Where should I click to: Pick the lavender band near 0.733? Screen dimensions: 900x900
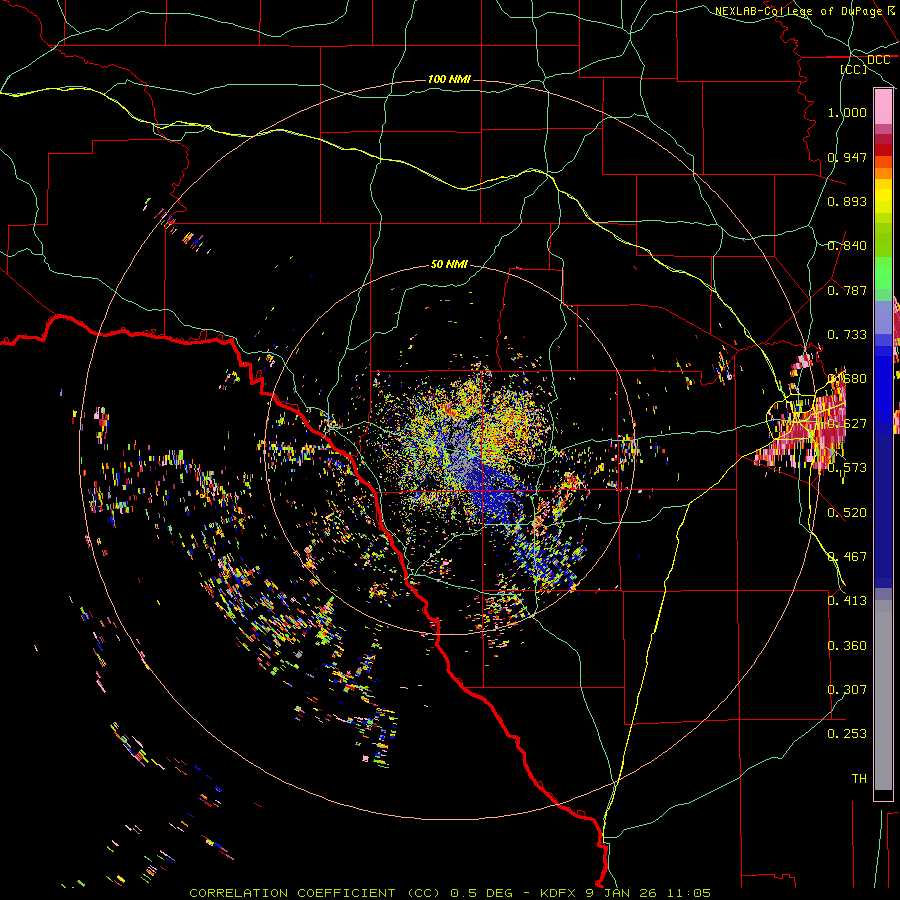coord(883,317)
